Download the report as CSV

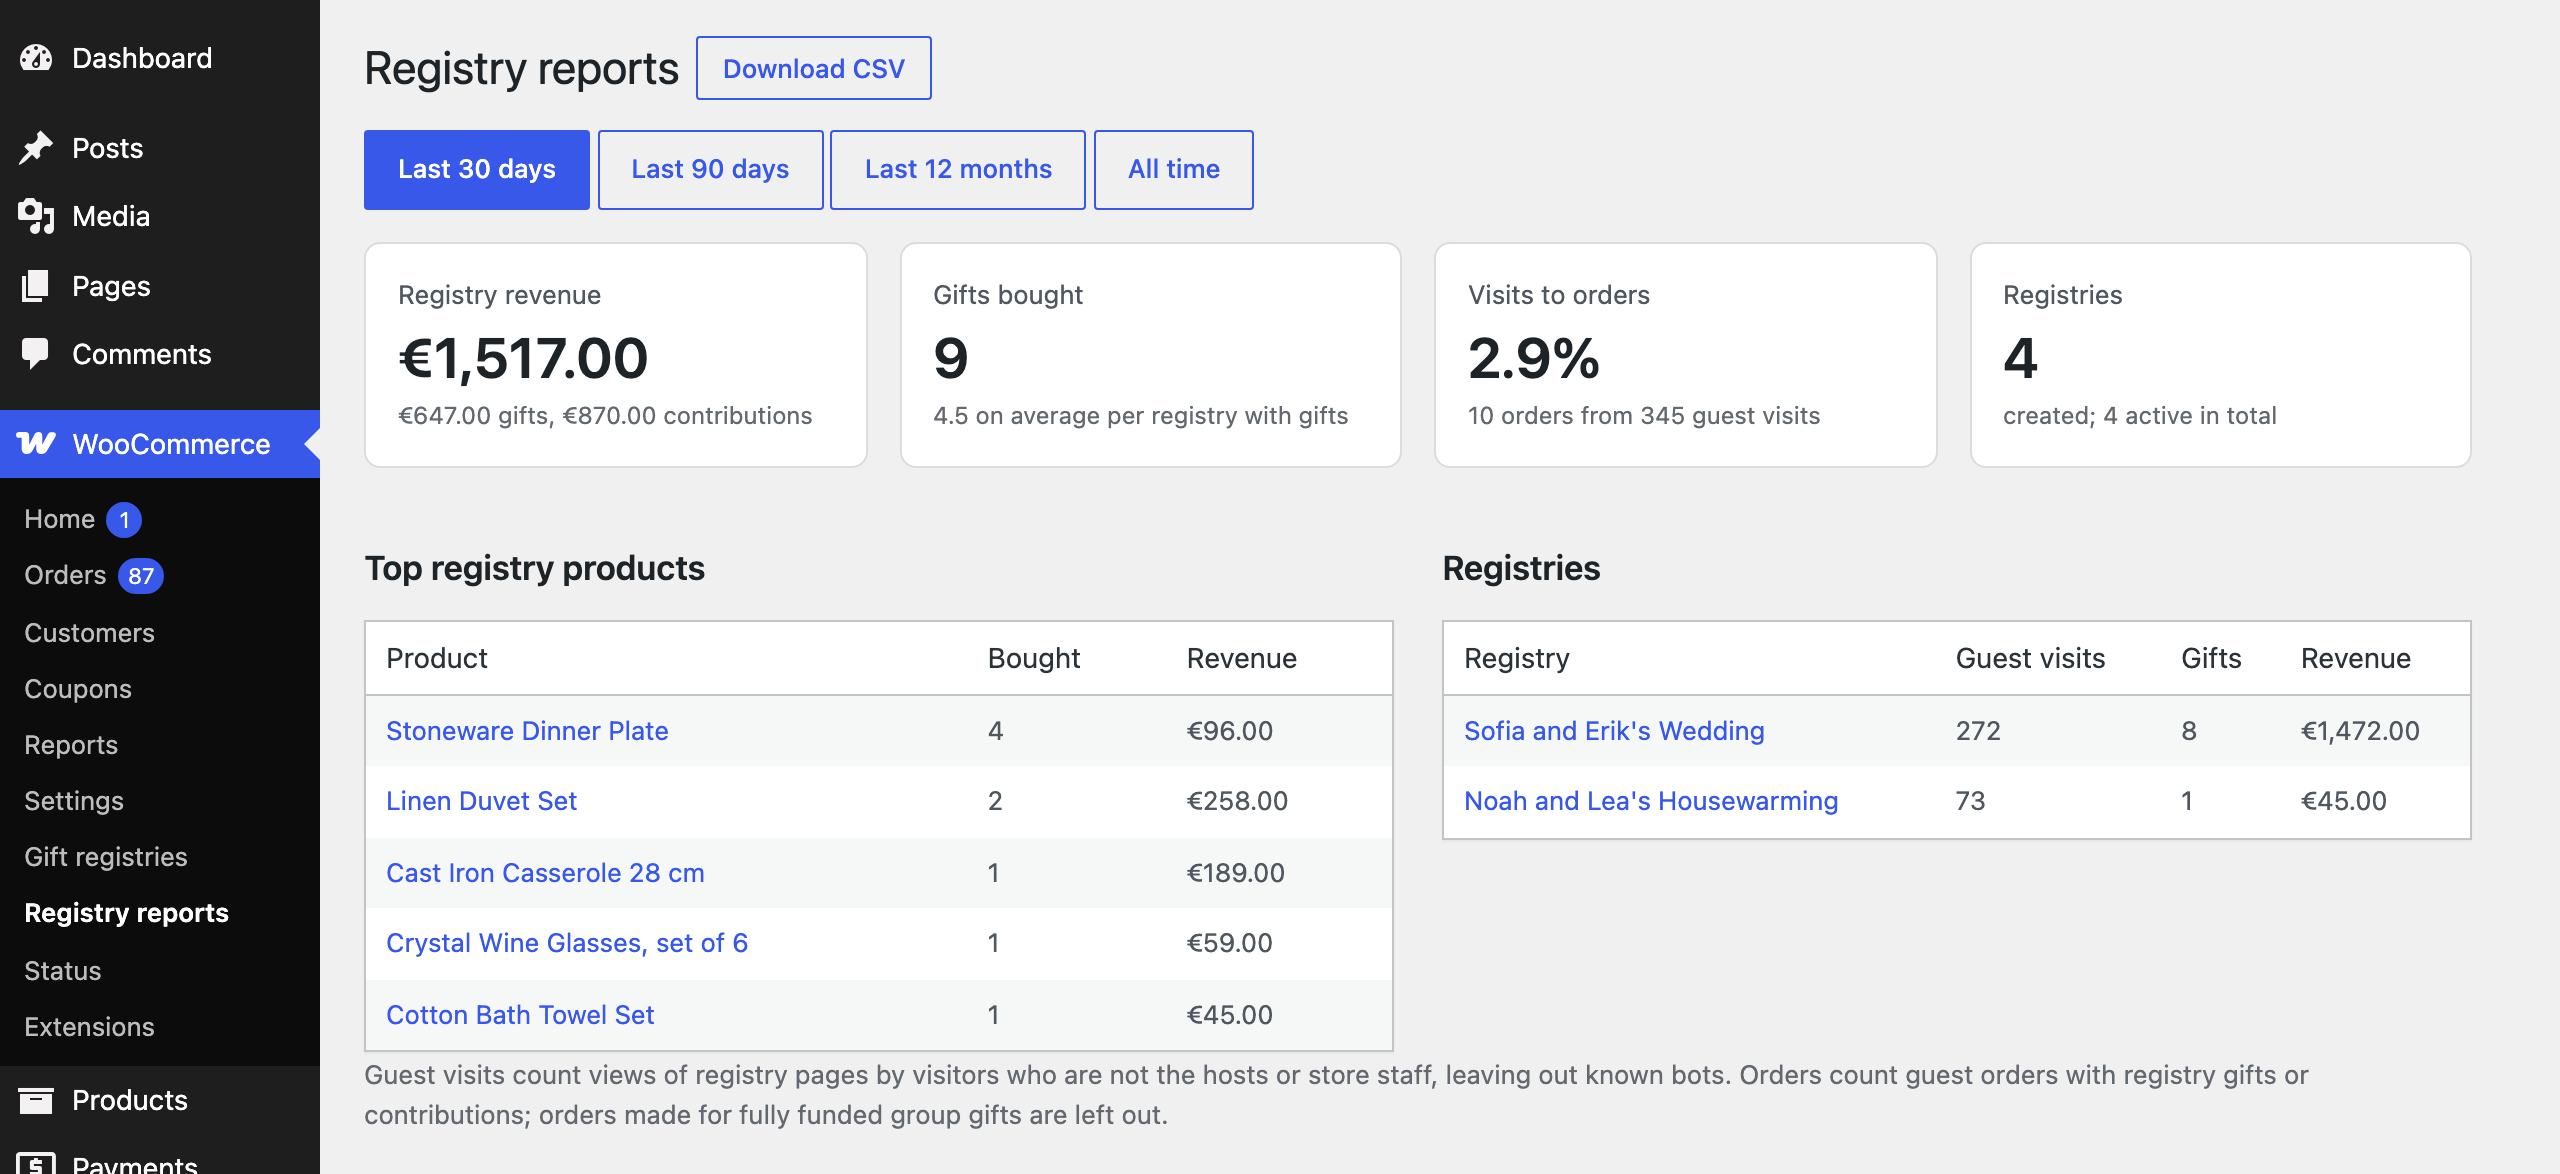point(814,68)
